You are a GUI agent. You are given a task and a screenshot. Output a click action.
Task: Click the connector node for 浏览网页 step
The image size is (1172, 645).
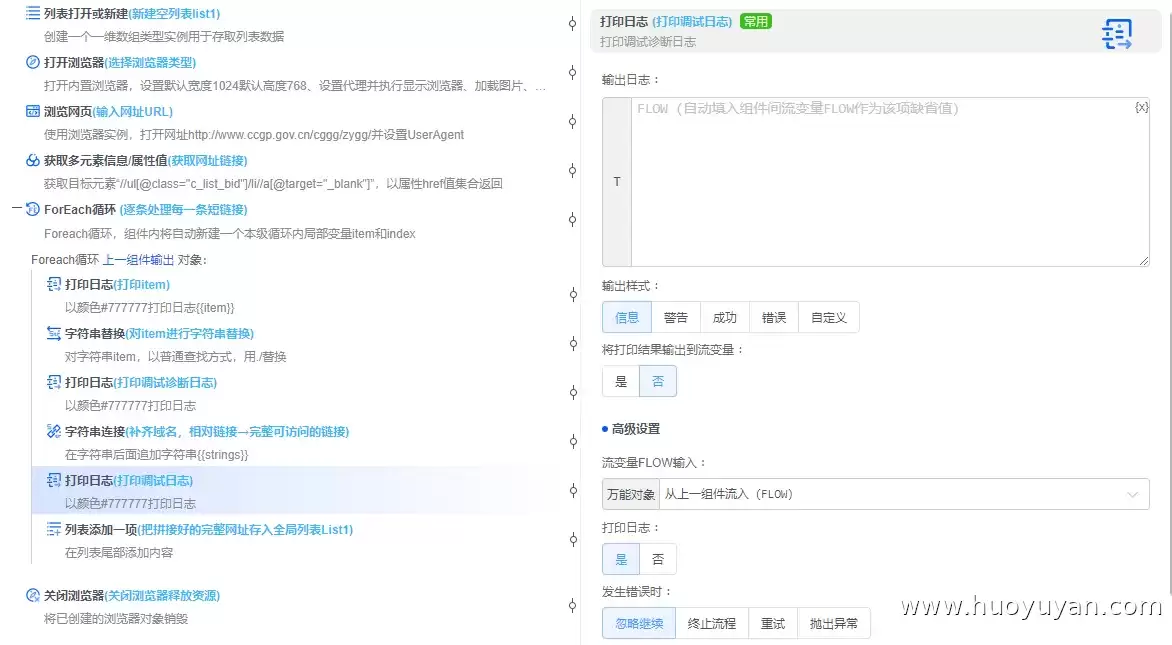coord(573,122)
